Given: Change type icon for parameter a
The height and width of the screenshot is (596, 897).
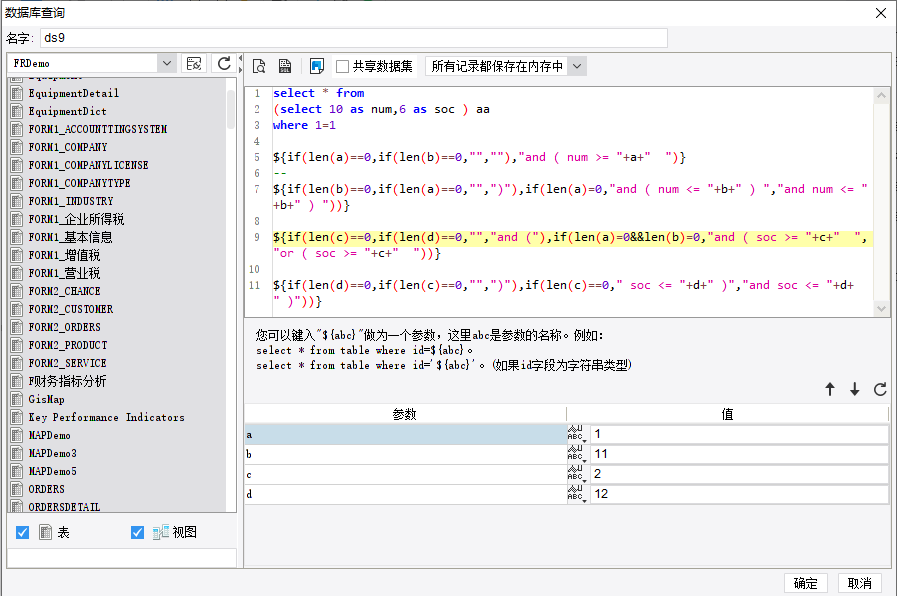Looking at the screenshot, I should [x=577, y=434].
